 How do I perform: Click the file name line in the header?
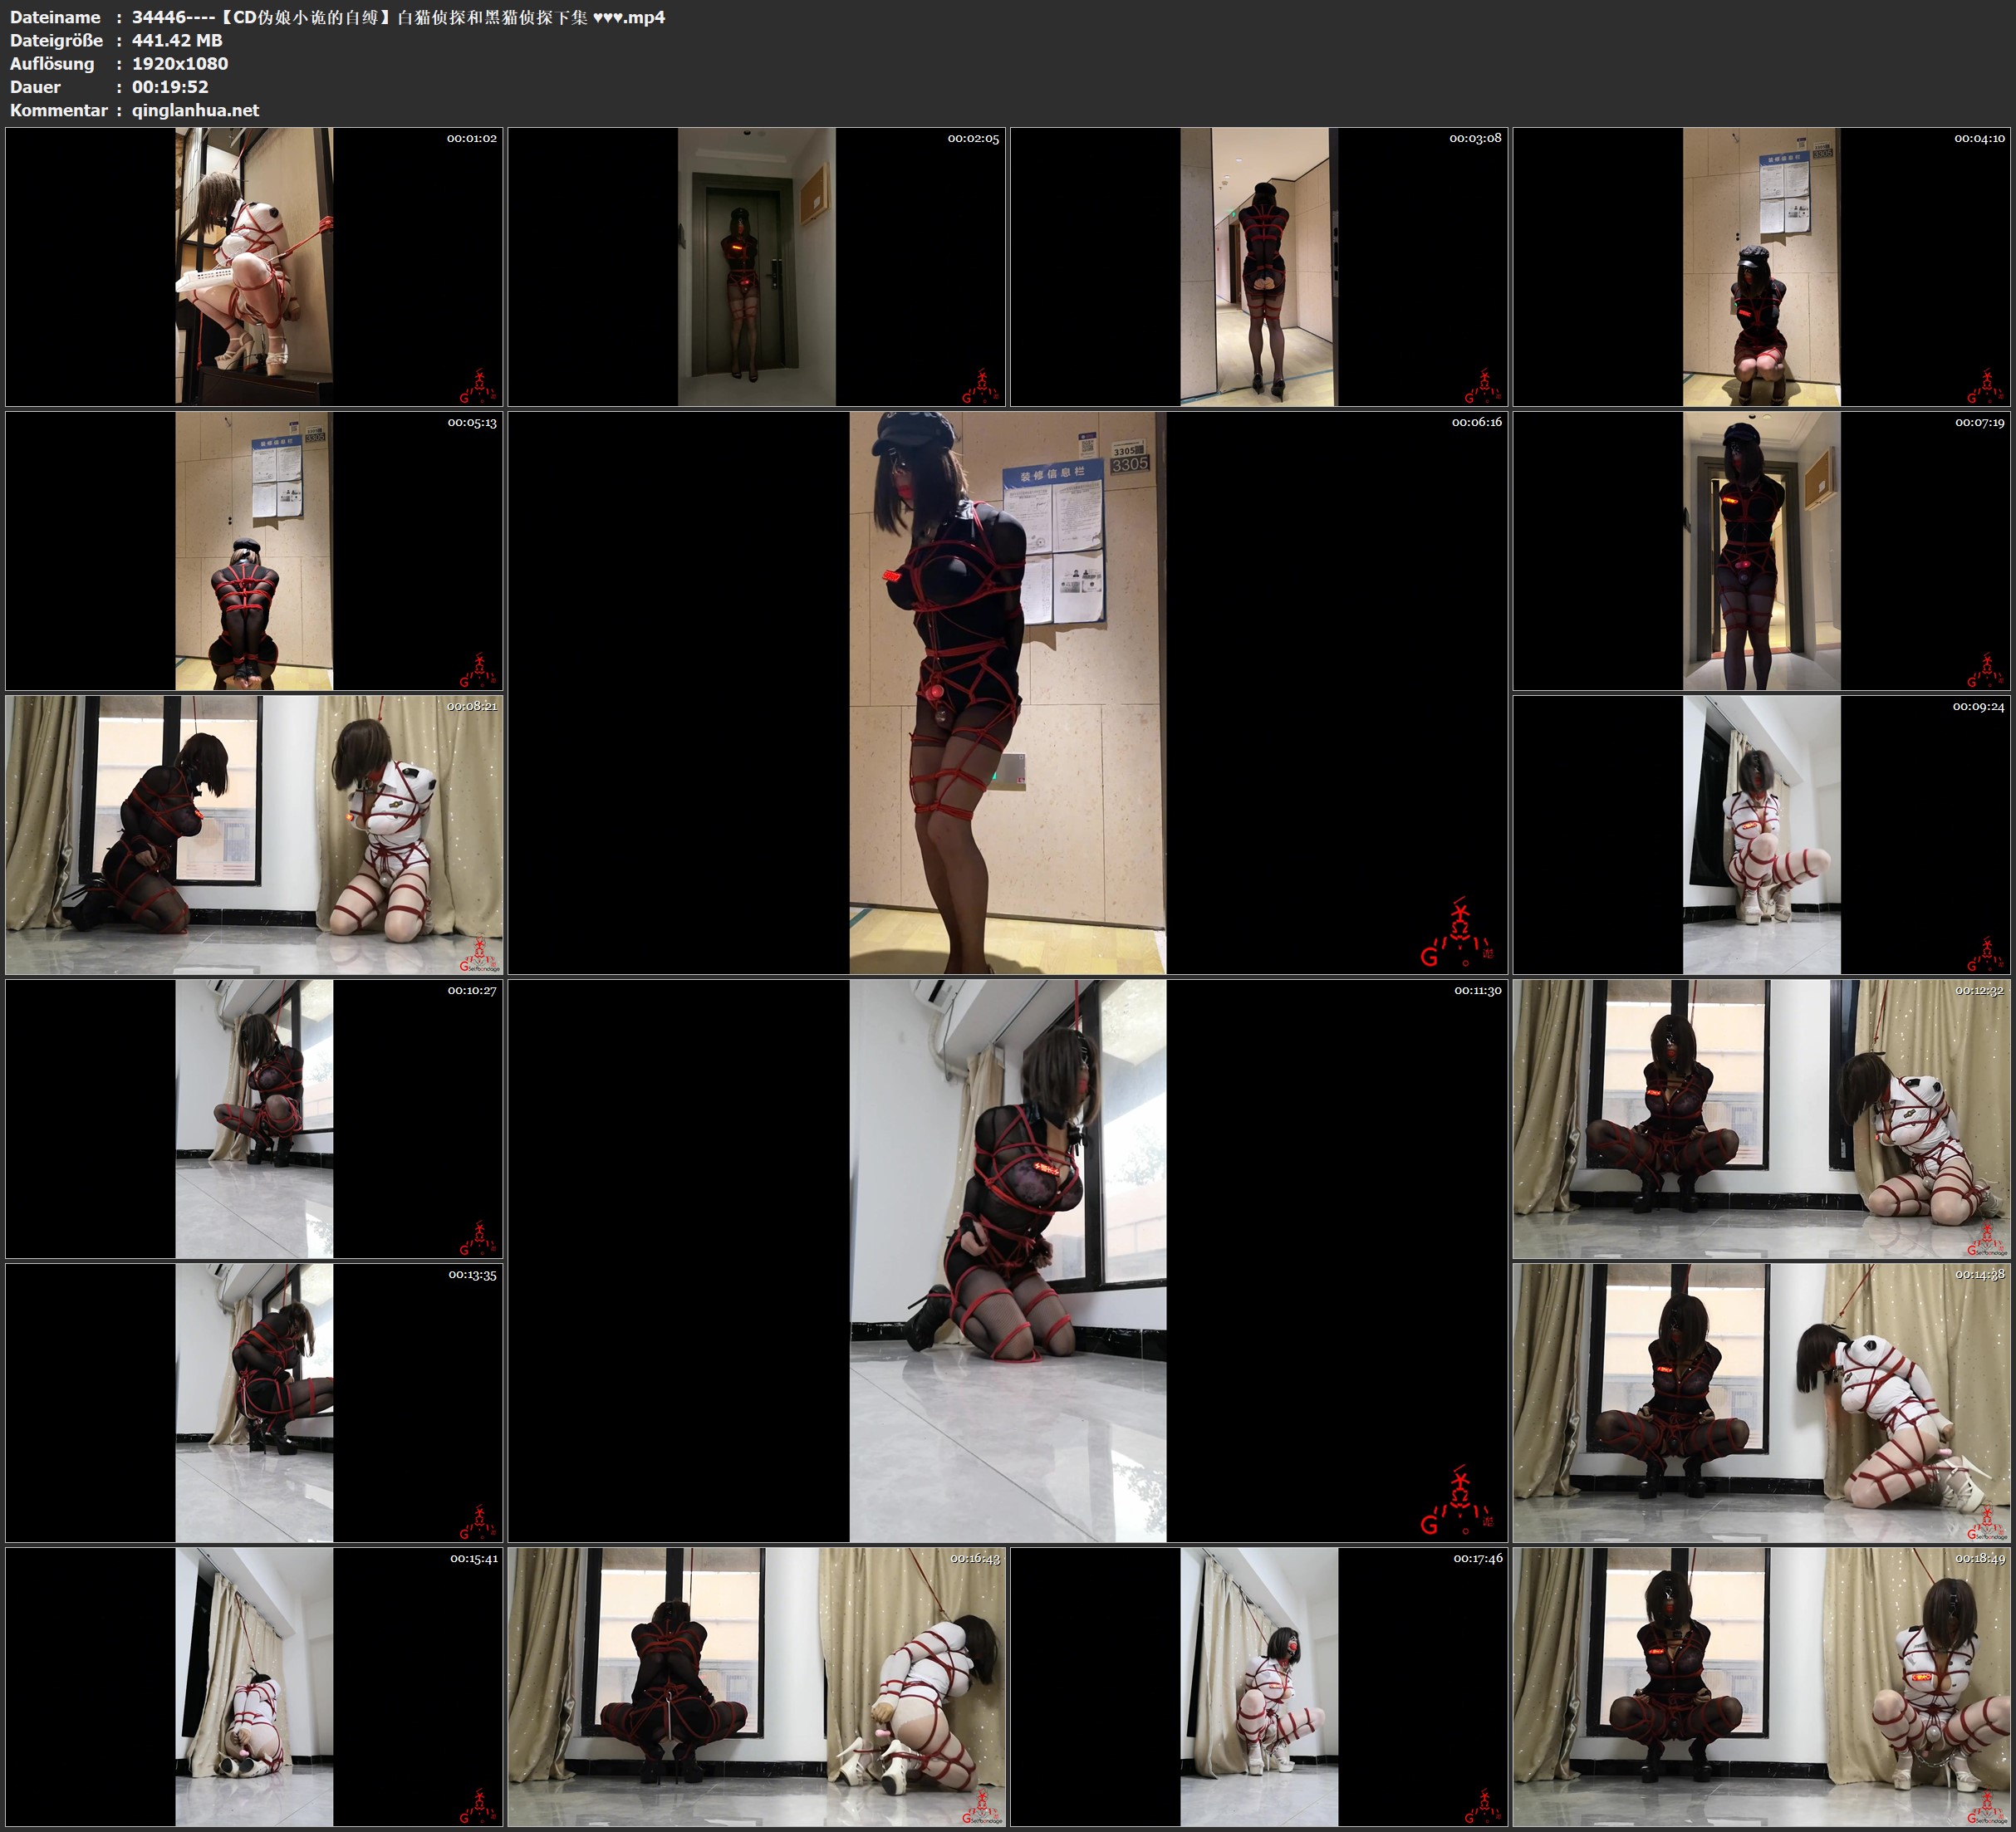click(398, 17)
